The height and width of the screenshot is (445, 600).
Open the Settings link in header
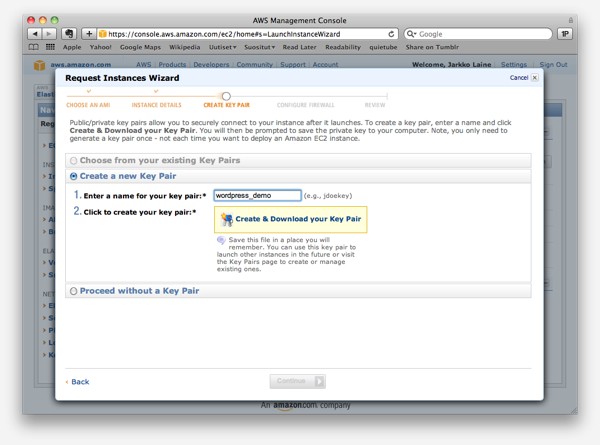[514, 65]
